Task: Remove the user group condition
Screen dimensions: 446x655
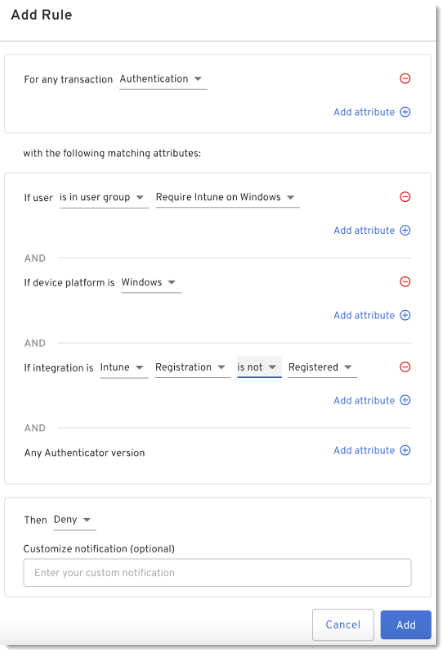Action: [x=405, y=197]
